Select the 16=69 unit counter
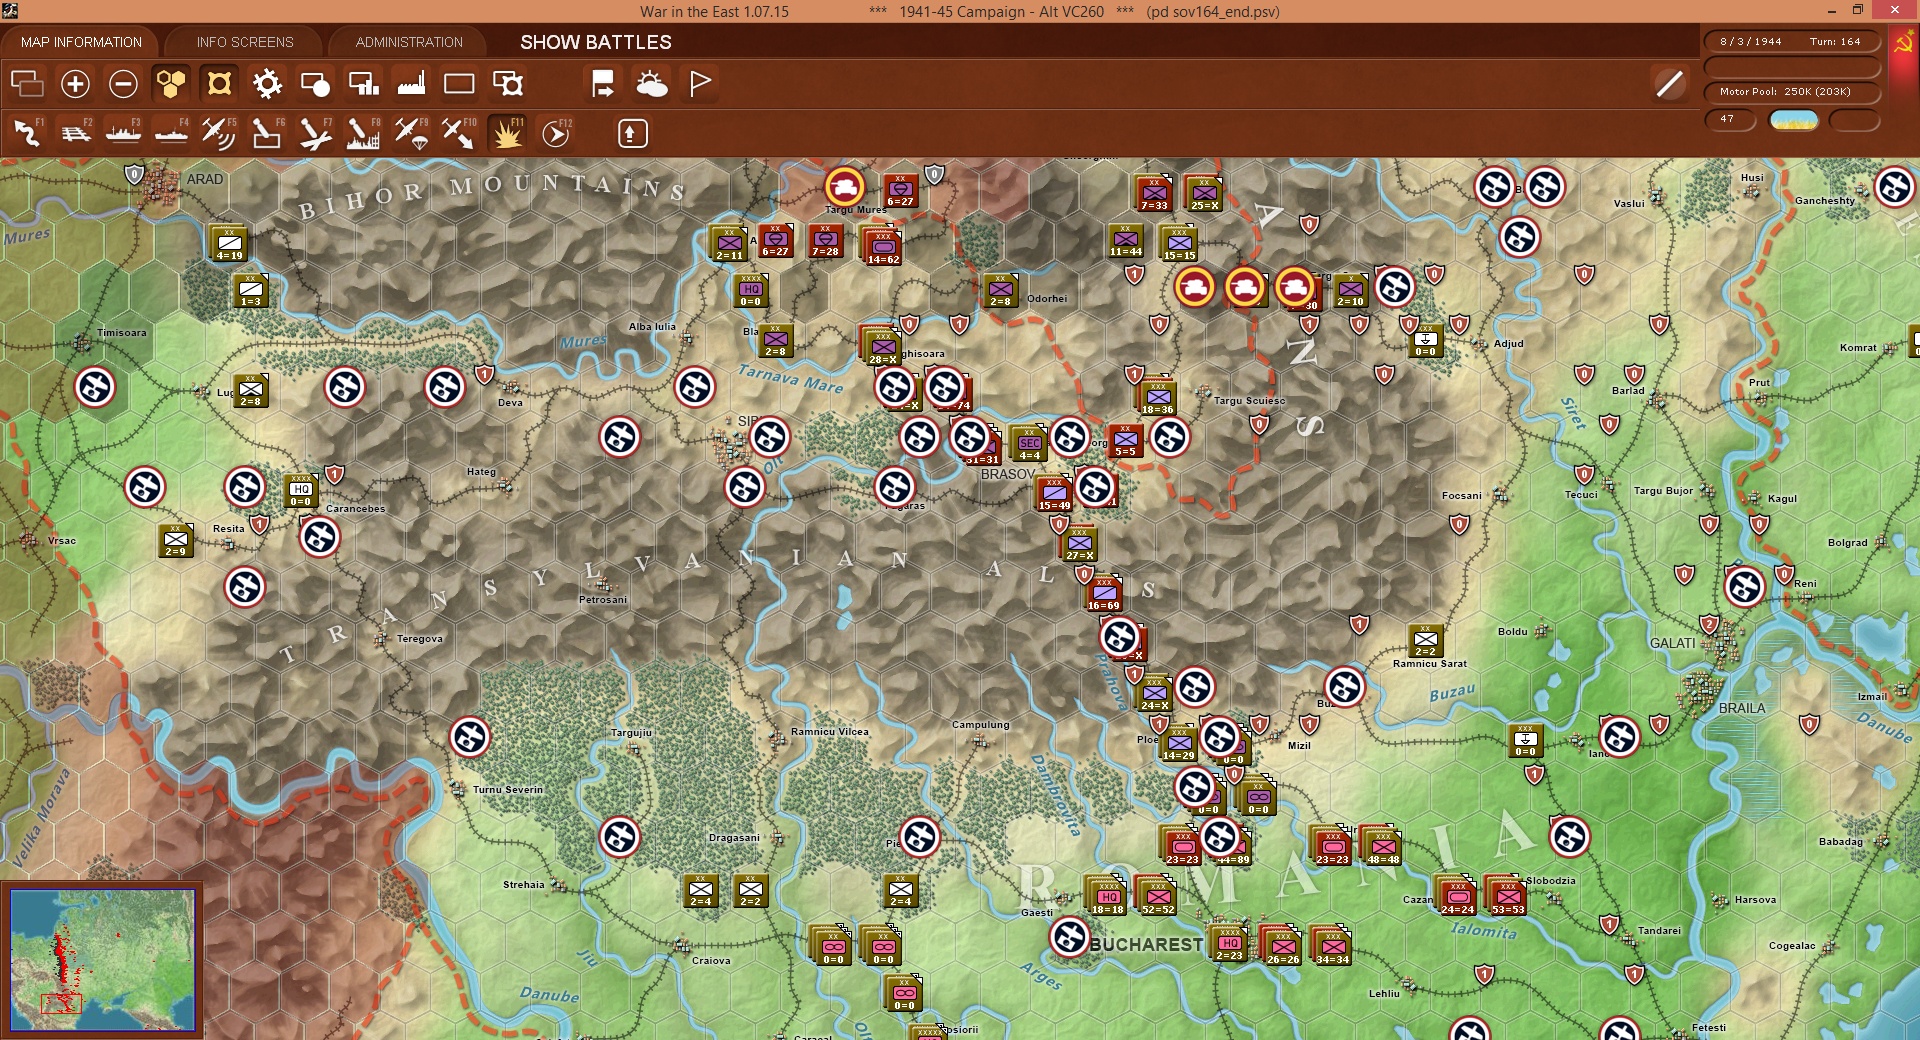The height and width of the screenshot is (1040, 1920). click(x=1104, y=593)
